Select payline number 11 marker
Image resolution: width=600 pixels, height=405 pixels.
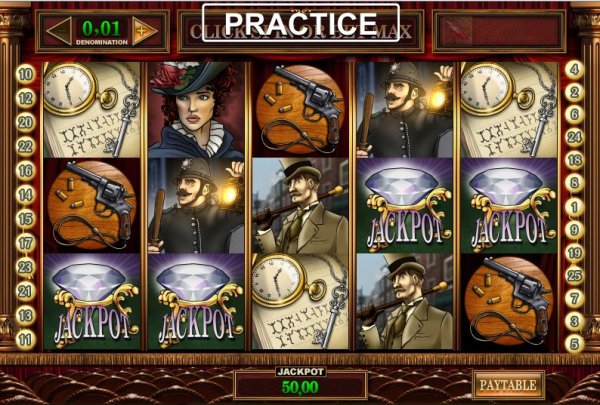pyautogui.click(x=26, y=340)
